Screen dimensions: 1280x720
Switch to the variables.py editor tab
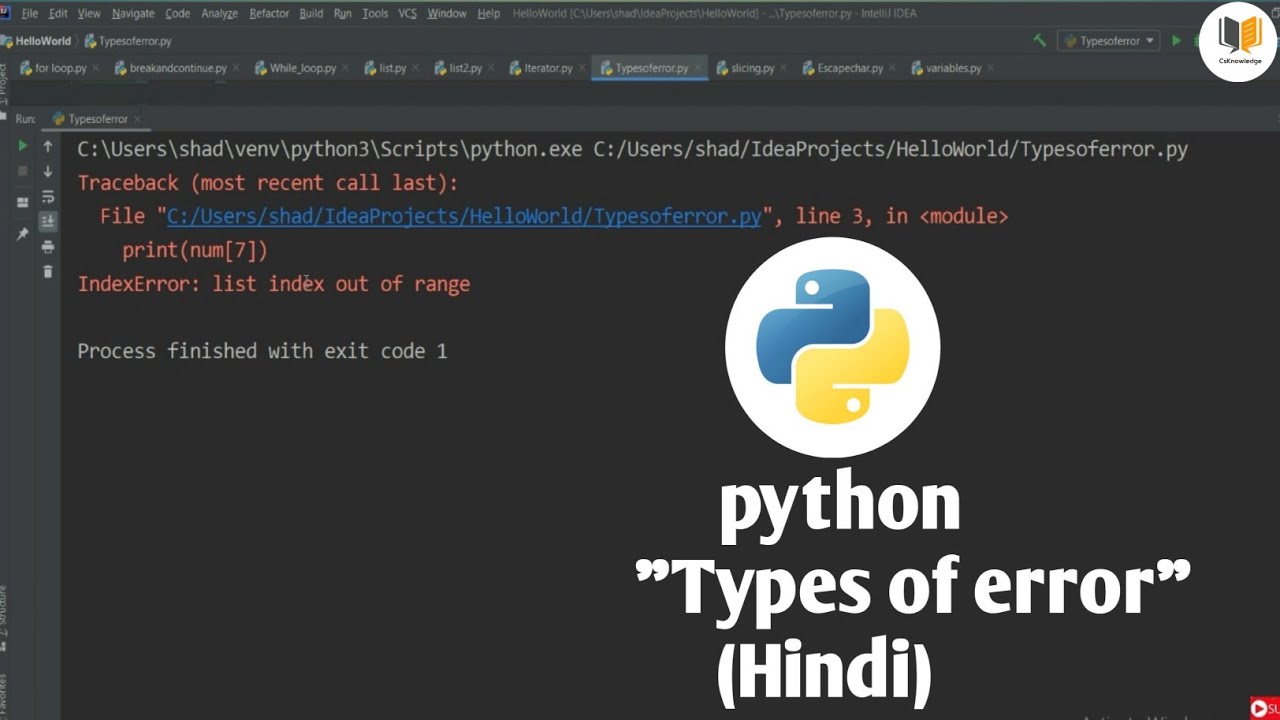[953, 68]
